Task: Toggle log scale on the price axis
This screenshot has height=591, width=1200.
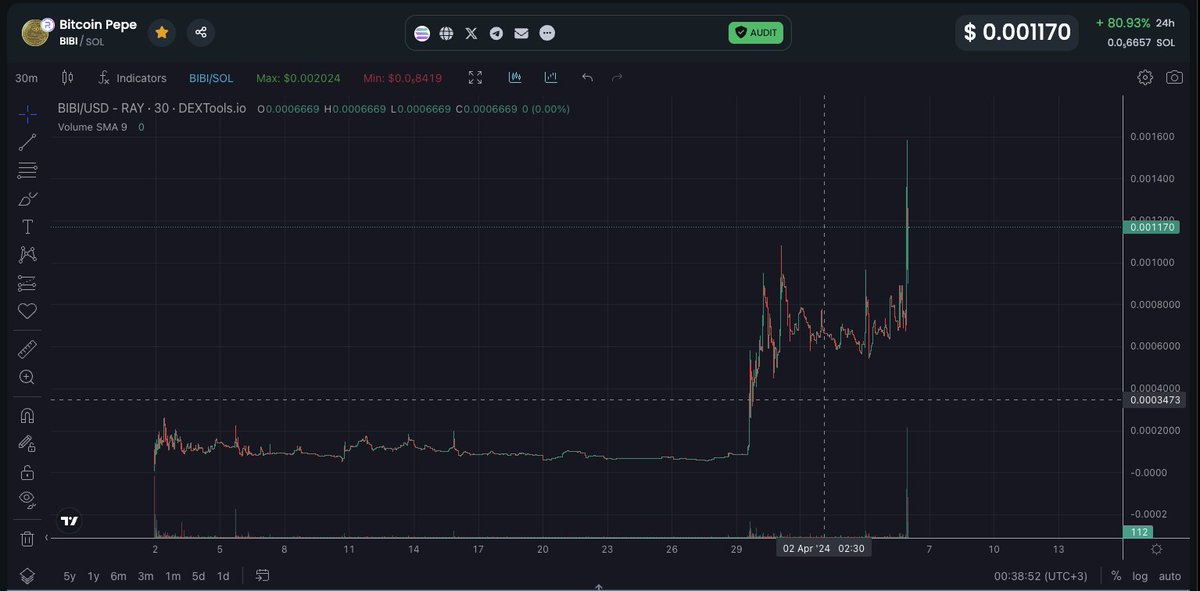Action: point(1139,576)
